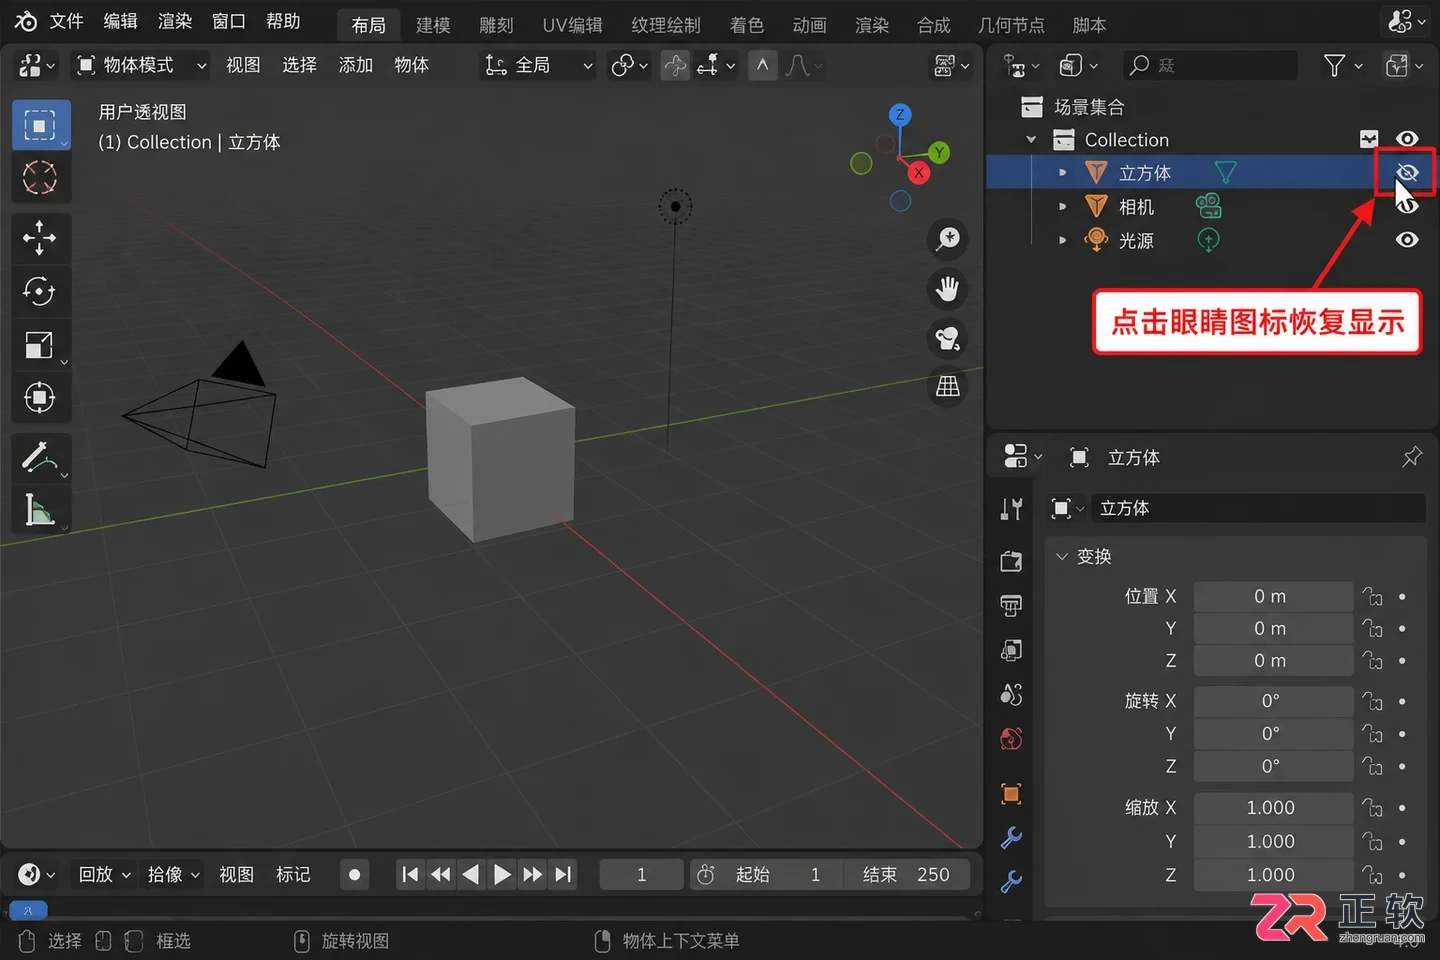
Task: Open the 添加 menu in viewport header
Action: pos(355,66)
